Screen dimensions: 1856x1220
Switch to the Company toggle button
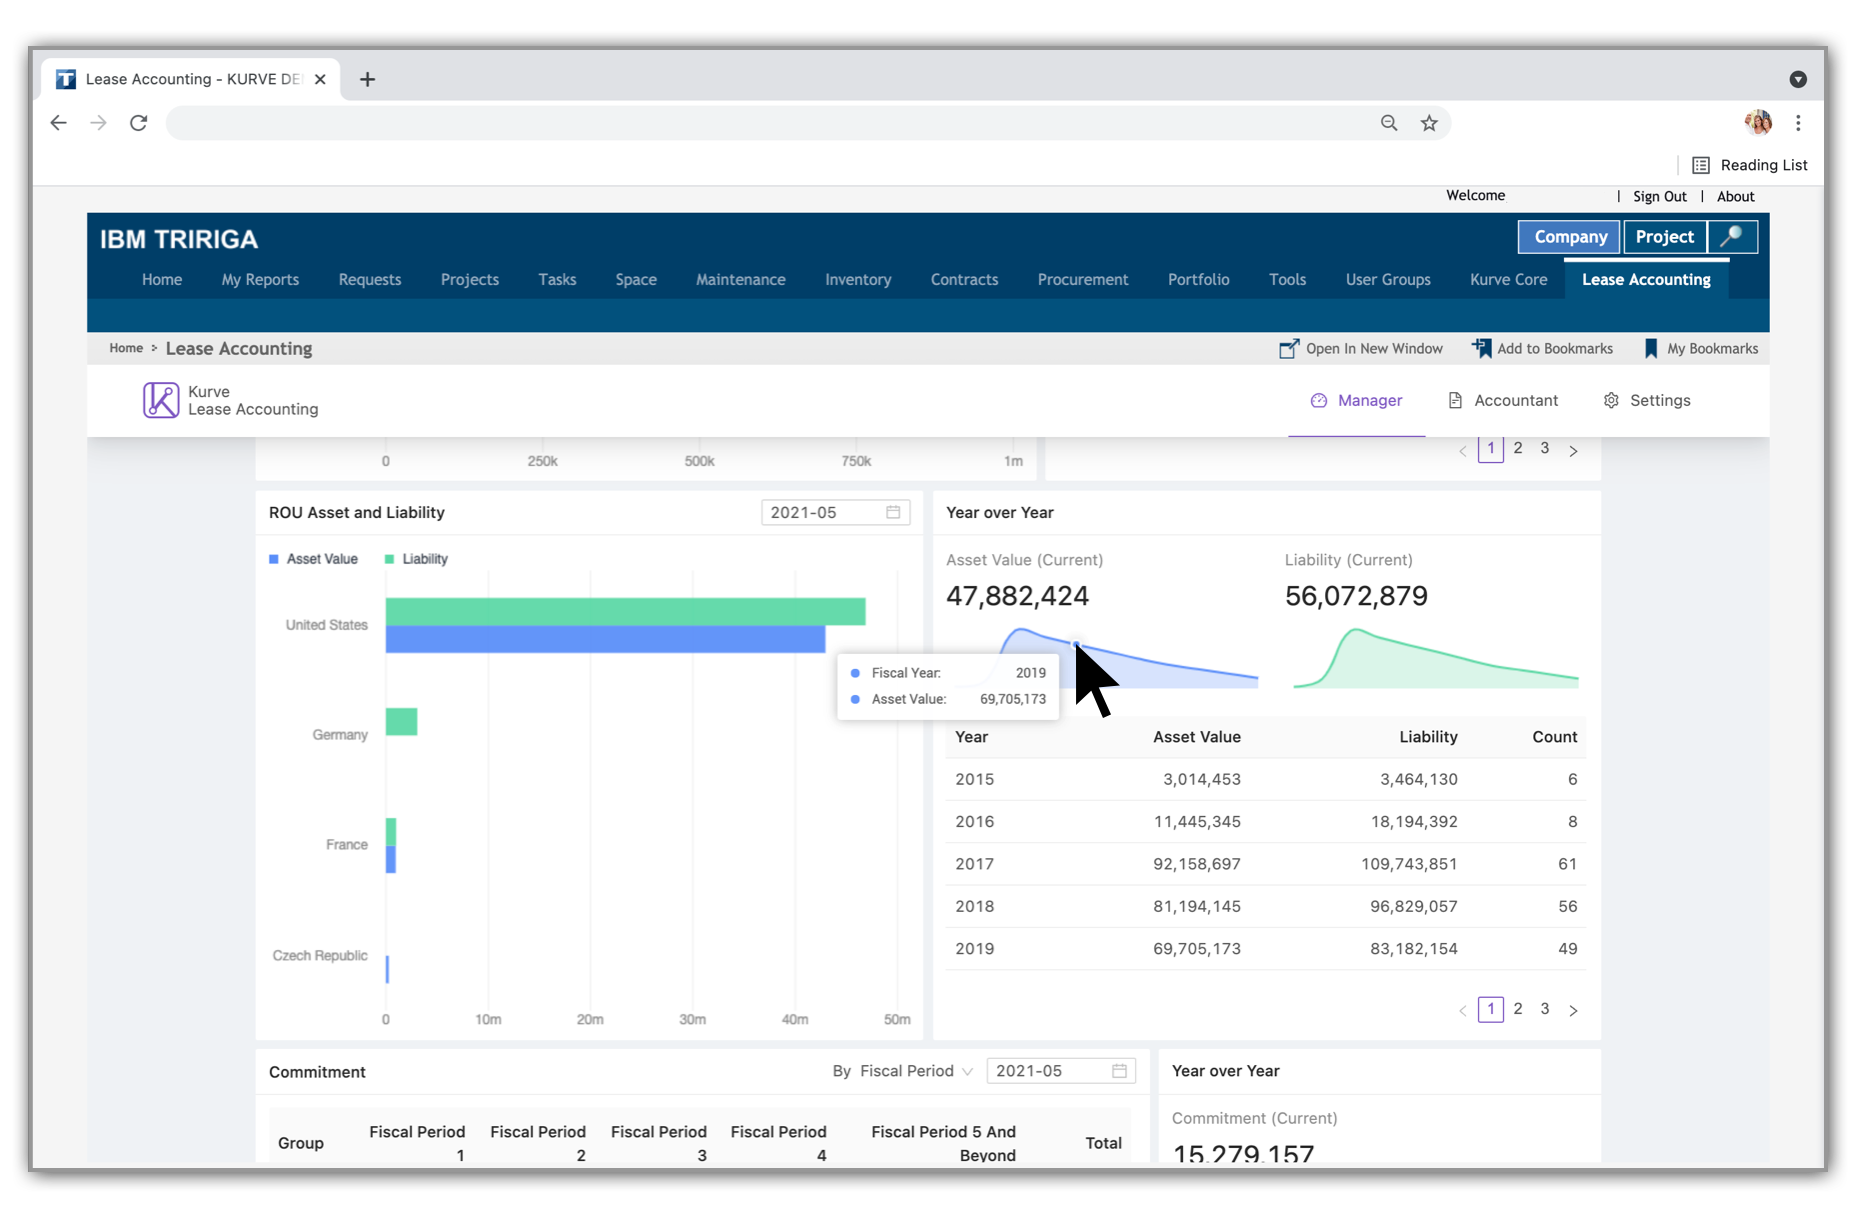click(x=1570, y=237)
